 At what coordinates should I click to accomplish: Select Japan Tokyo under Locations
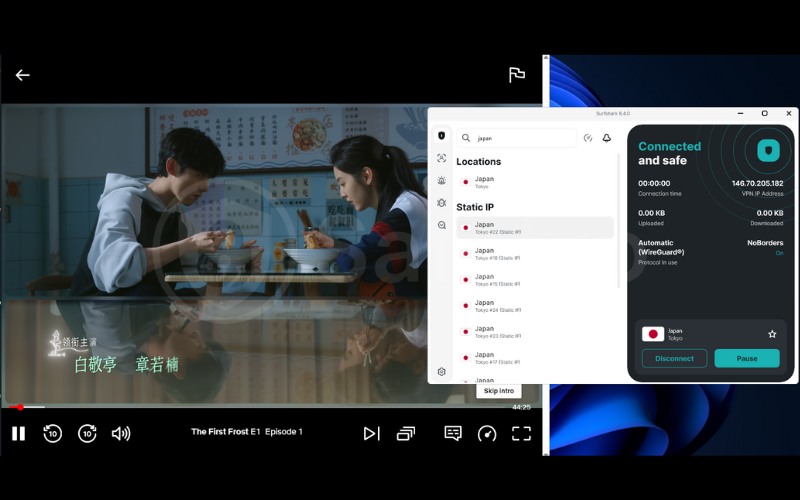click(535, 182)
